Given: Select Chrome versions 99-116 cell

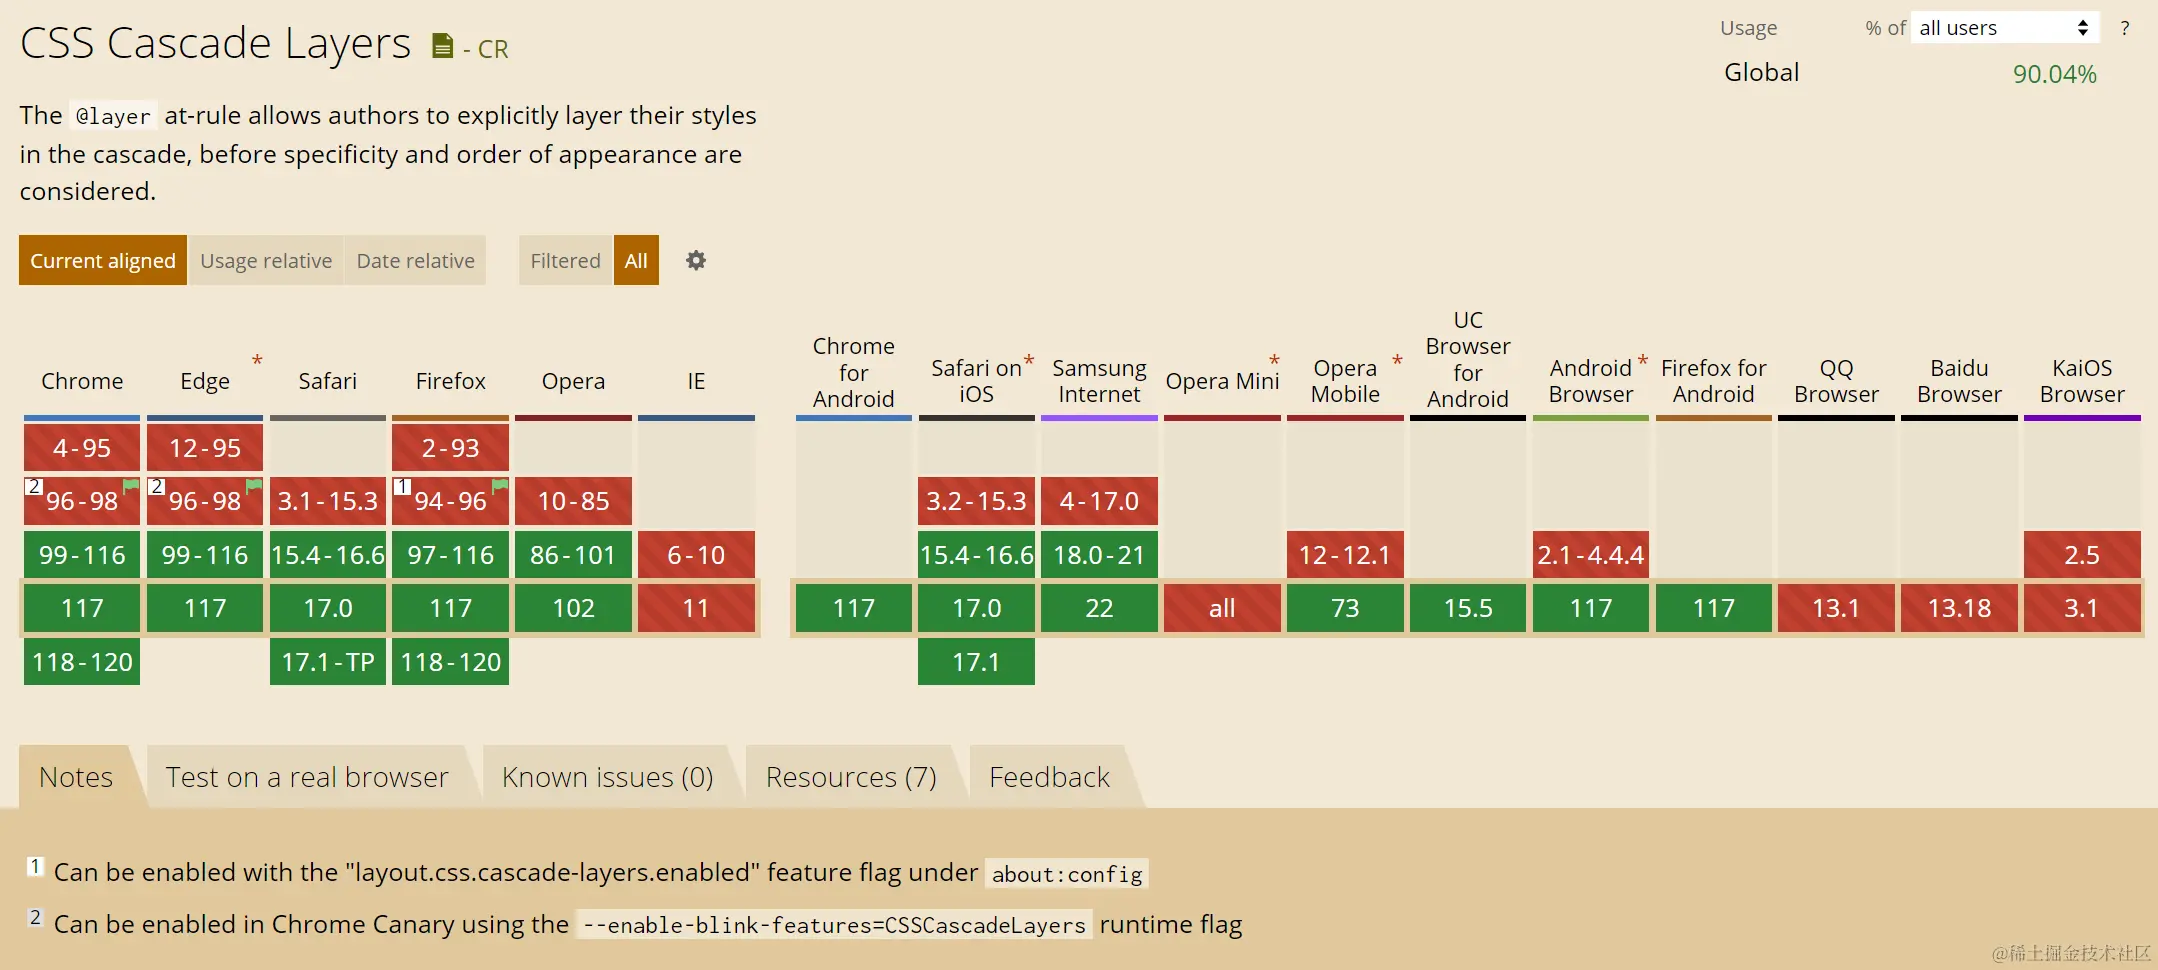Looking at the screenshot, I should tap(82, 555).
